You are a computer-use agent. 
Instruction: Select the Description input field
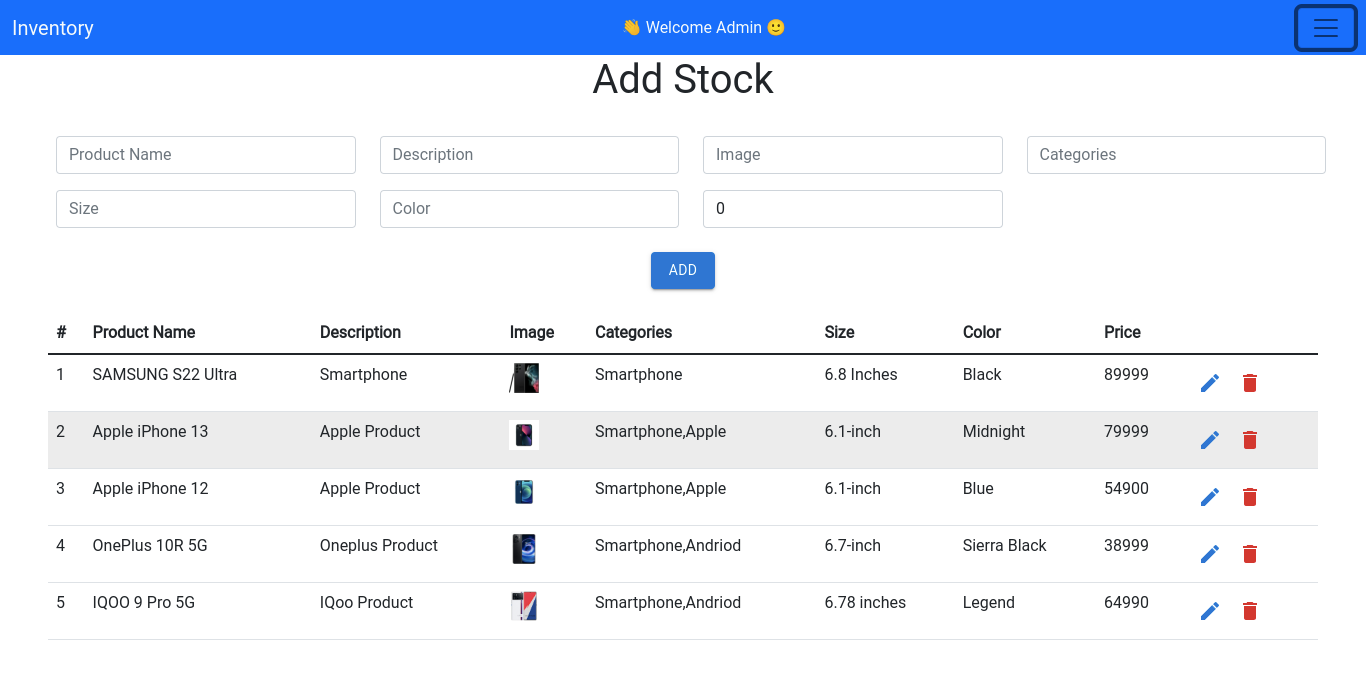coord(529,155)
